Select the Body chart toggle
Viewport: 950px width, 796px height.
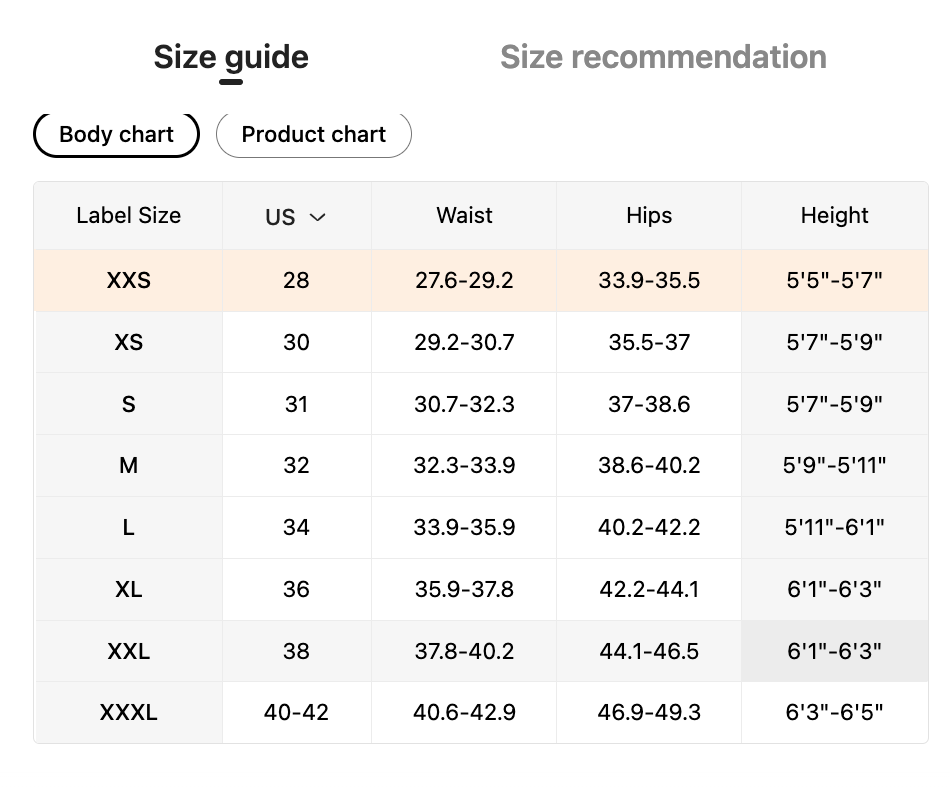(117, 135)
